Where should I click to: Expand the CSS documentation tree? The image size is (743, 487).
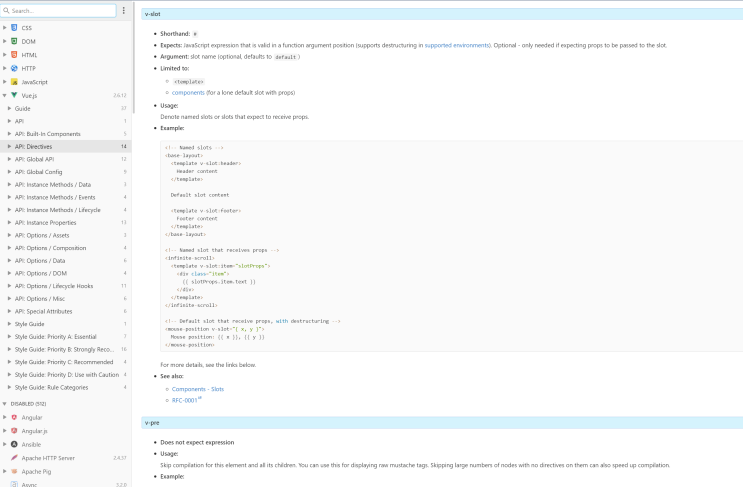pos(5,28)
